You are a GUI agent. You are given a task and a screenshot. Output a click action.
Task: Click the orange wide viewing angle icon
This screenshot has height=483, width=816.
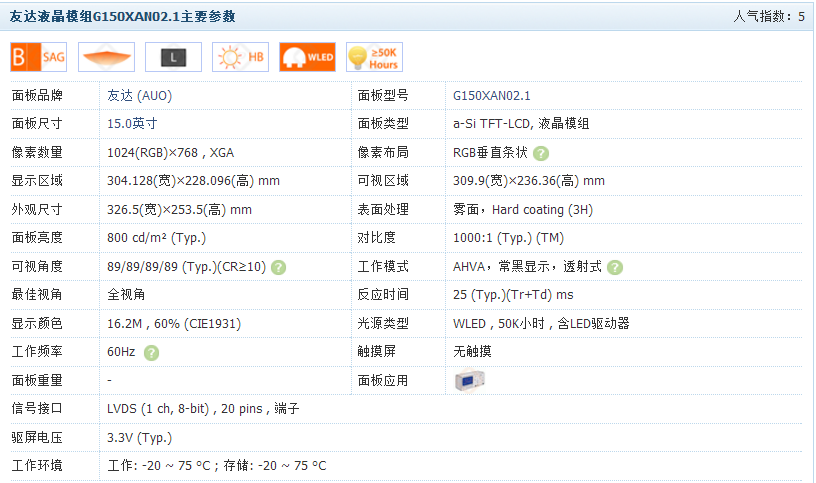click(x=106, y=58)
